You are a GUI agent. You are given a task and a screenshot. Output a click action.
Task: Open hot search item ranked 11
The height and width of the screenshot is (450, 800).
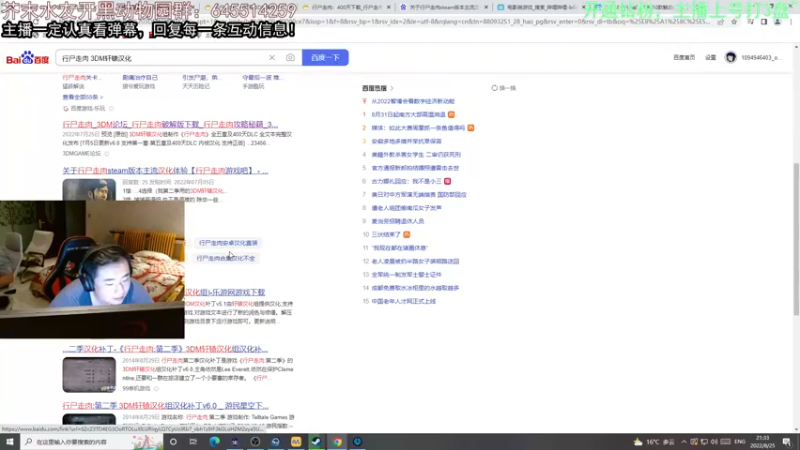399,247
